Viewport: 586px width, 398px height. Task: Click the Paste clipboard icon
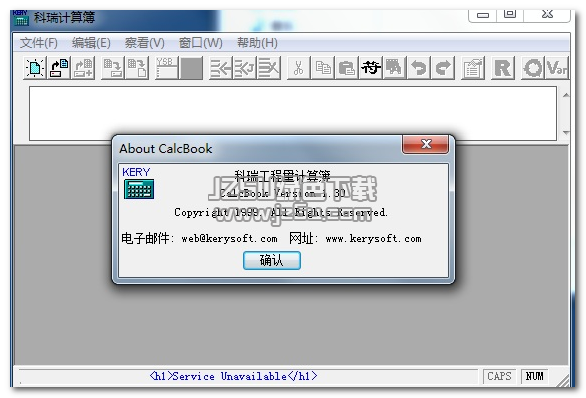coord(347,68)
